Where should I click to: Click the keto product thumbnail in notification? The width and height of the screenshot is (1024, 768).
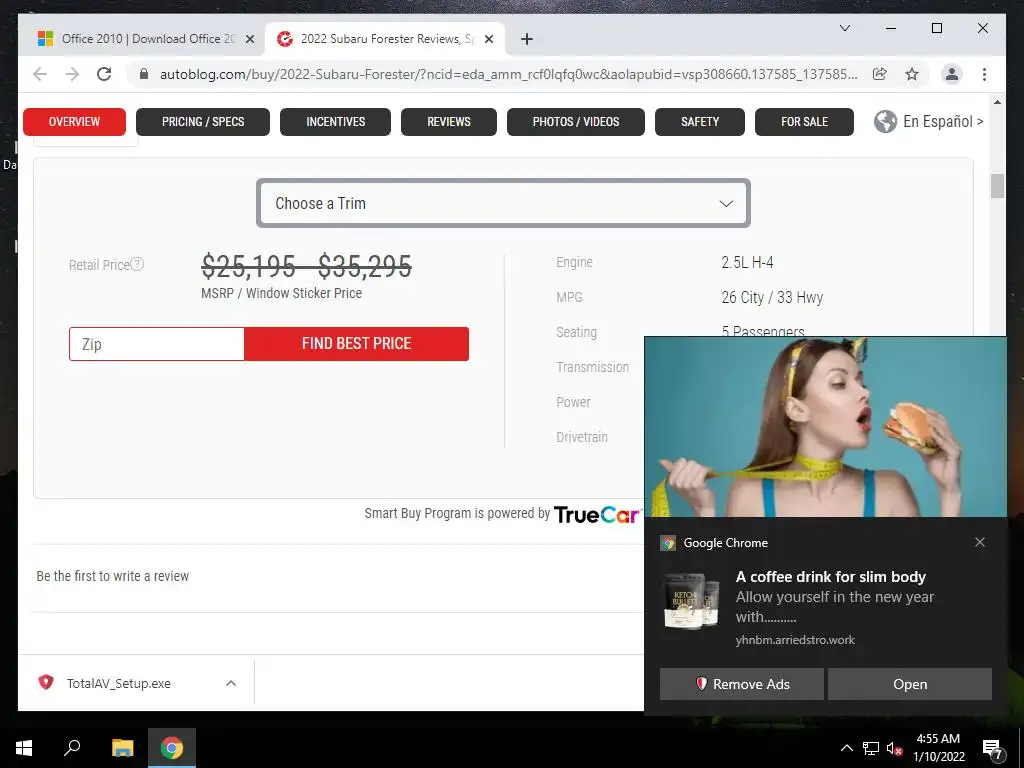click(691, 601)
